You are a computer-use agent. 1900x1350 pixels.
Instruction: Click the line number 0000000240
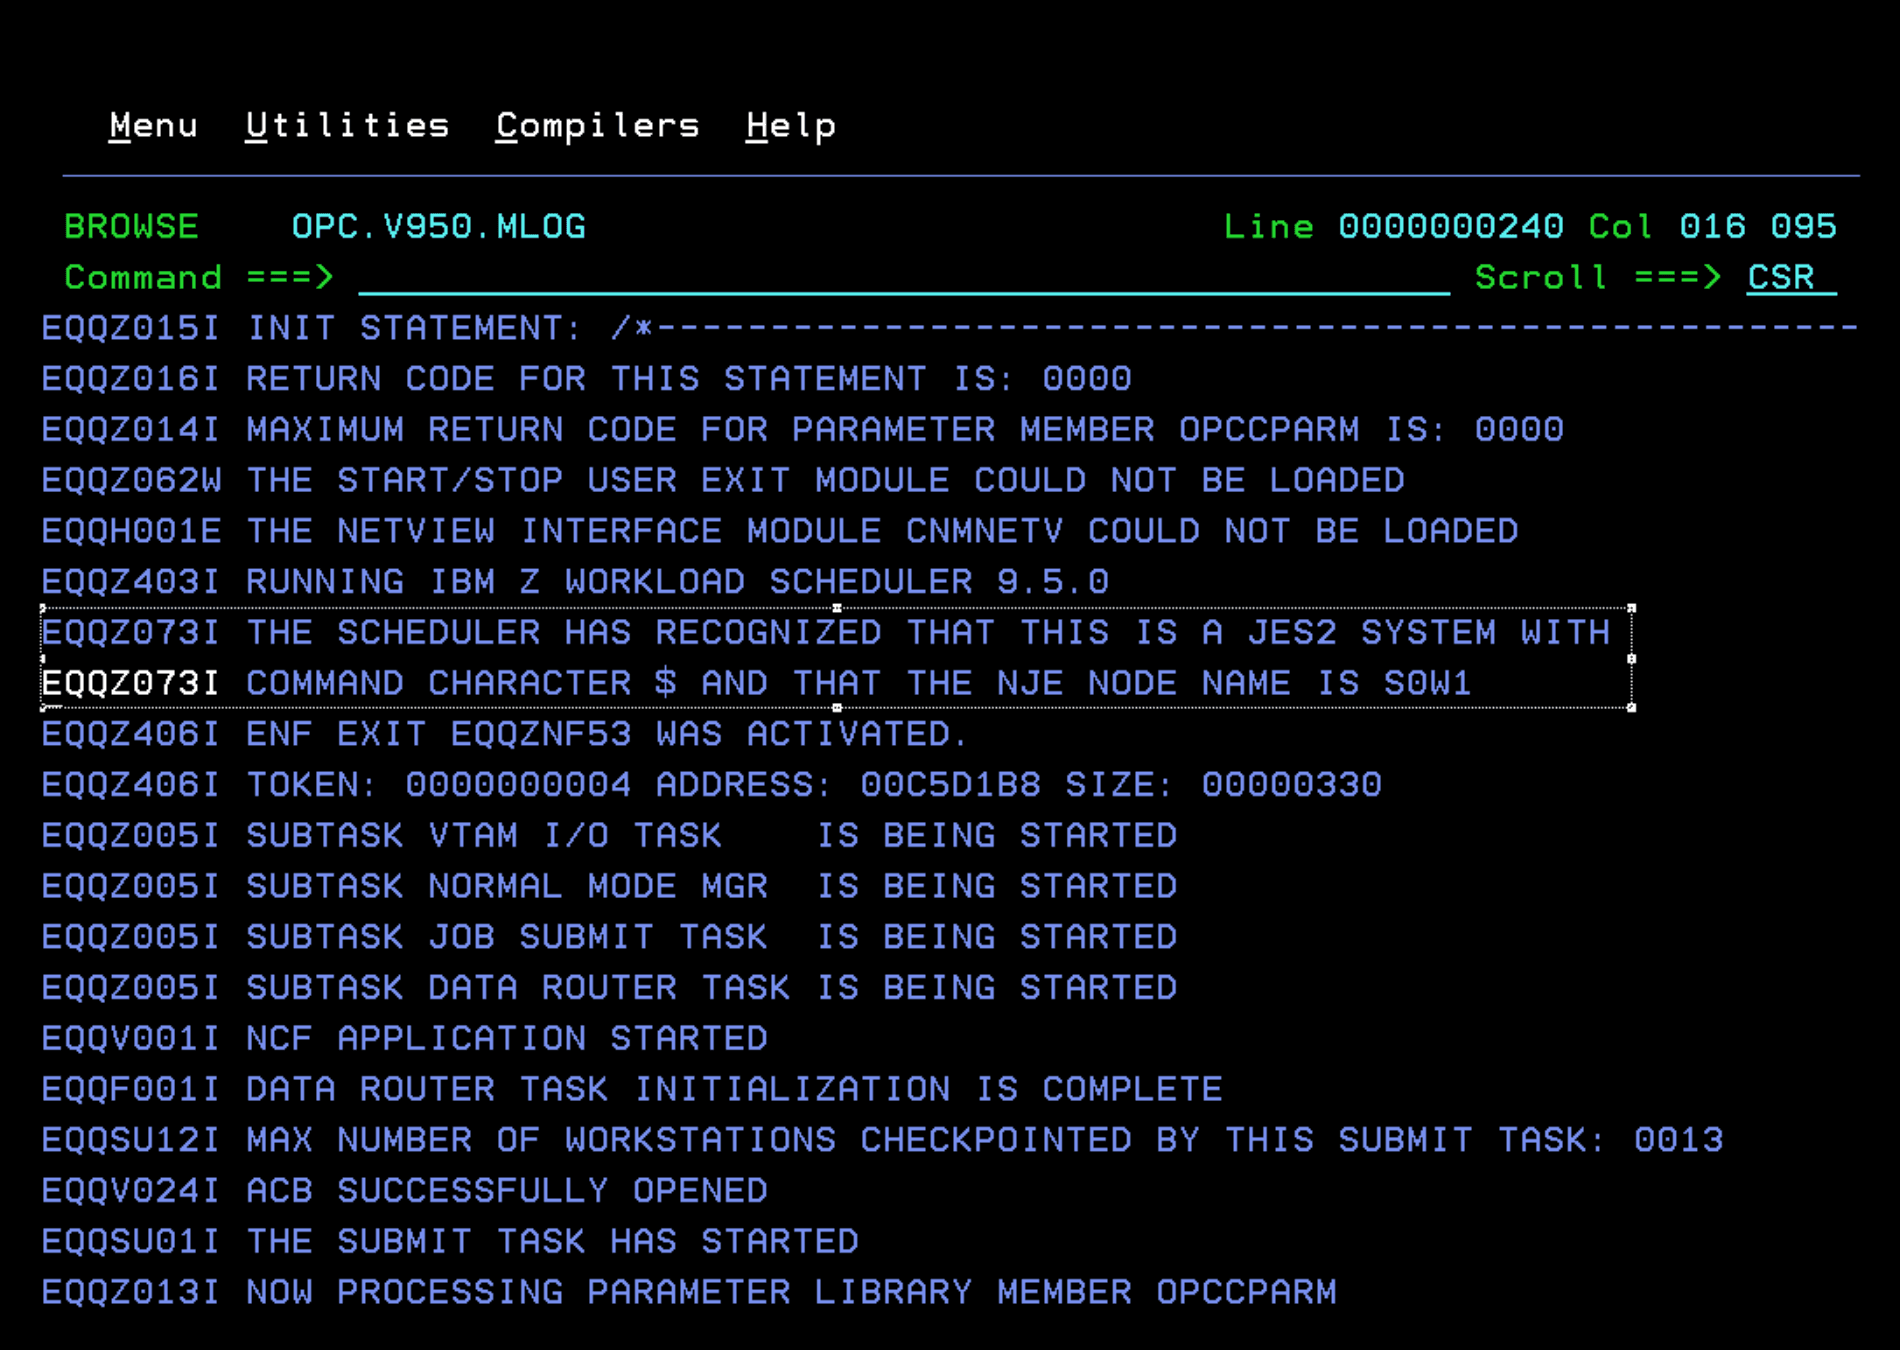point(1450,227)
